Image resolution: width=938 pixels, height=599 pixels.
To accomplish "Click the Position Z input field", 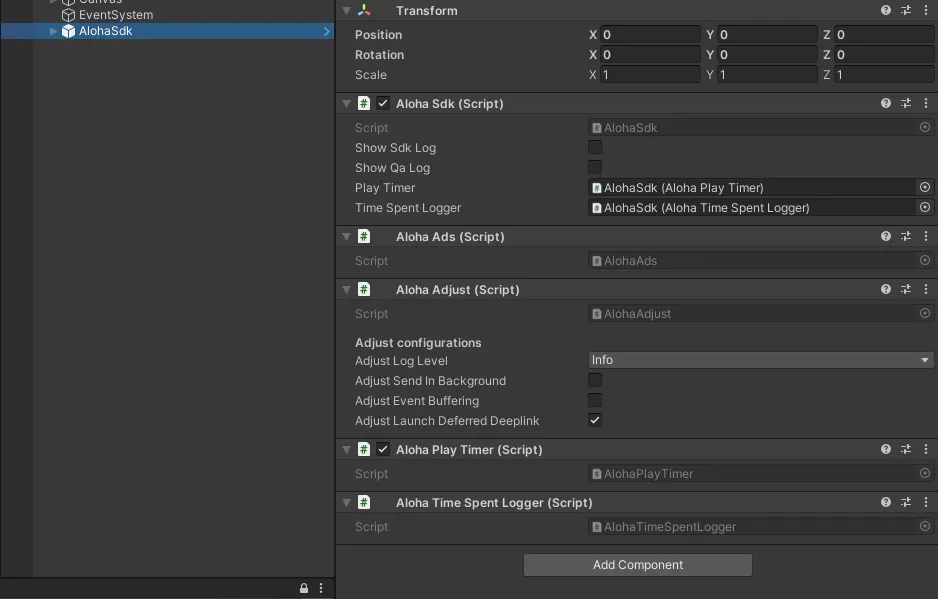I will click(x=884, y=34).
